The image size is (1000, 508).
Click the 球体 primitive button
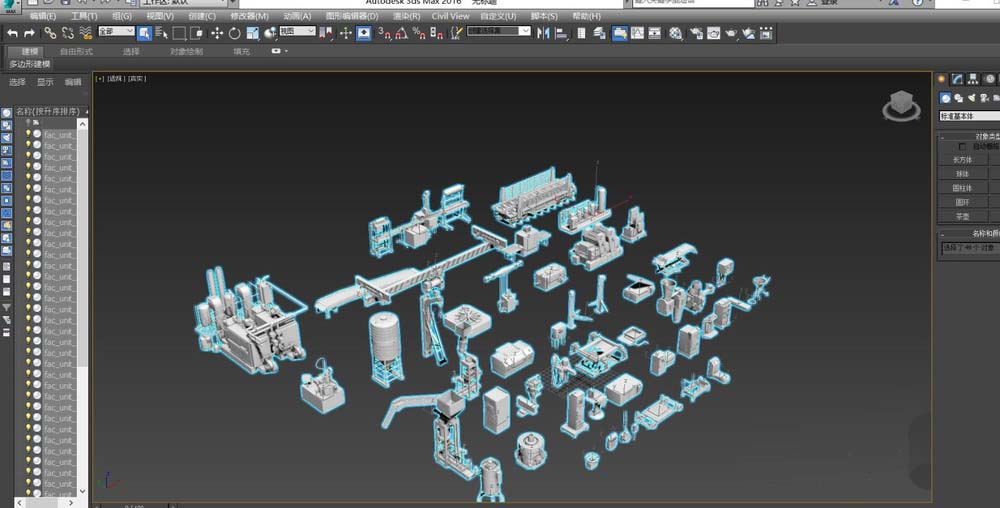[962, 174]
